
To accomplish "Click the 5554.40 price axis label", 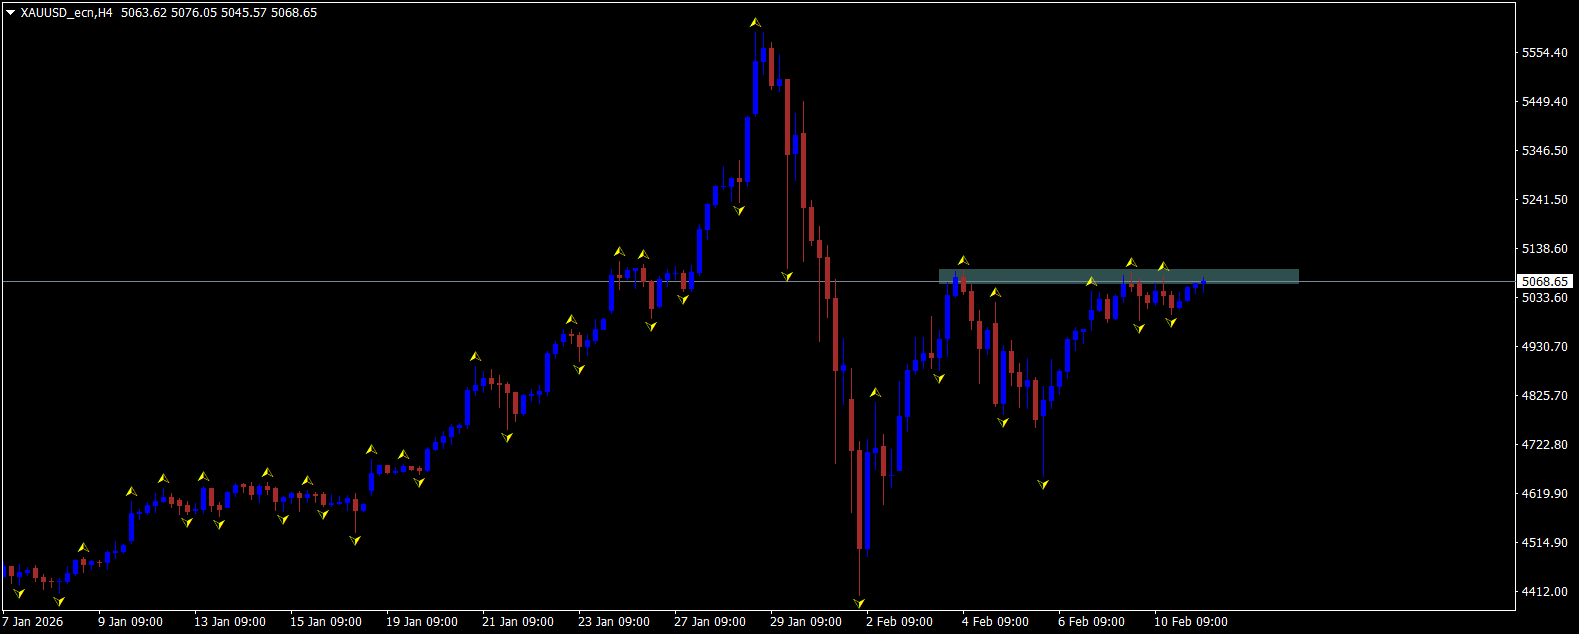I will (1544, 53).
